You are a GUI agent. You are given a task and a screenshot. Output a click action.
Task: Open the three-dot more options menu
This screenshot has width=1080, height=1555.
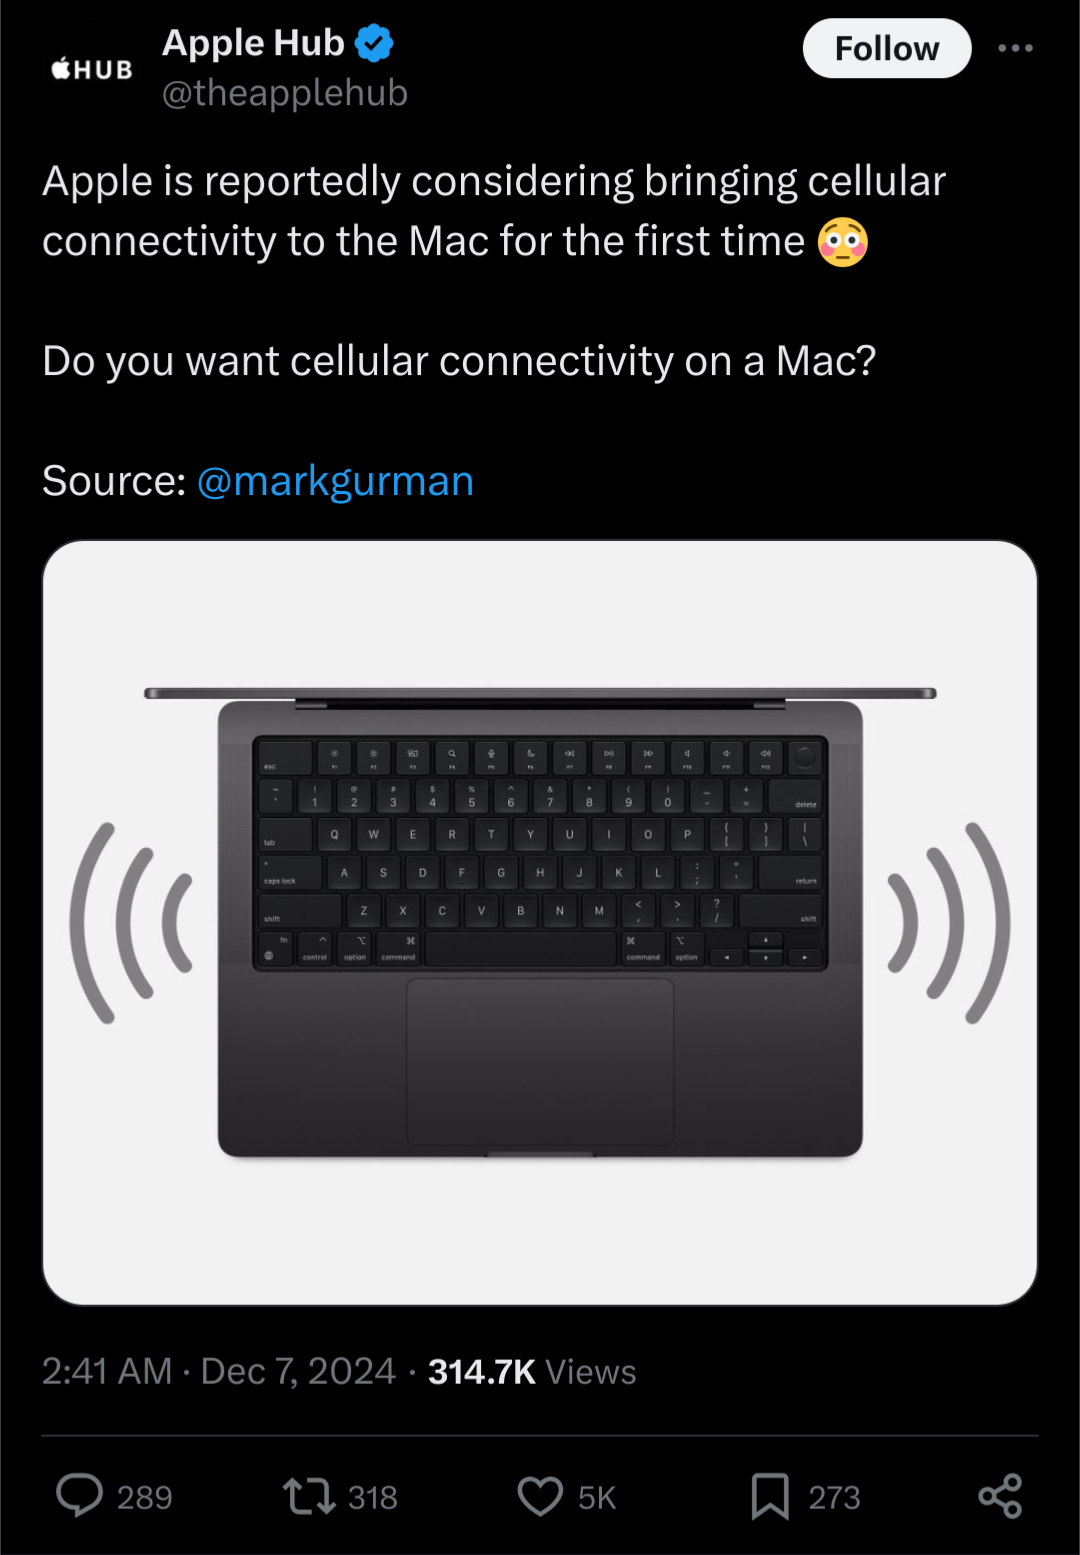tap(1015, 48)
